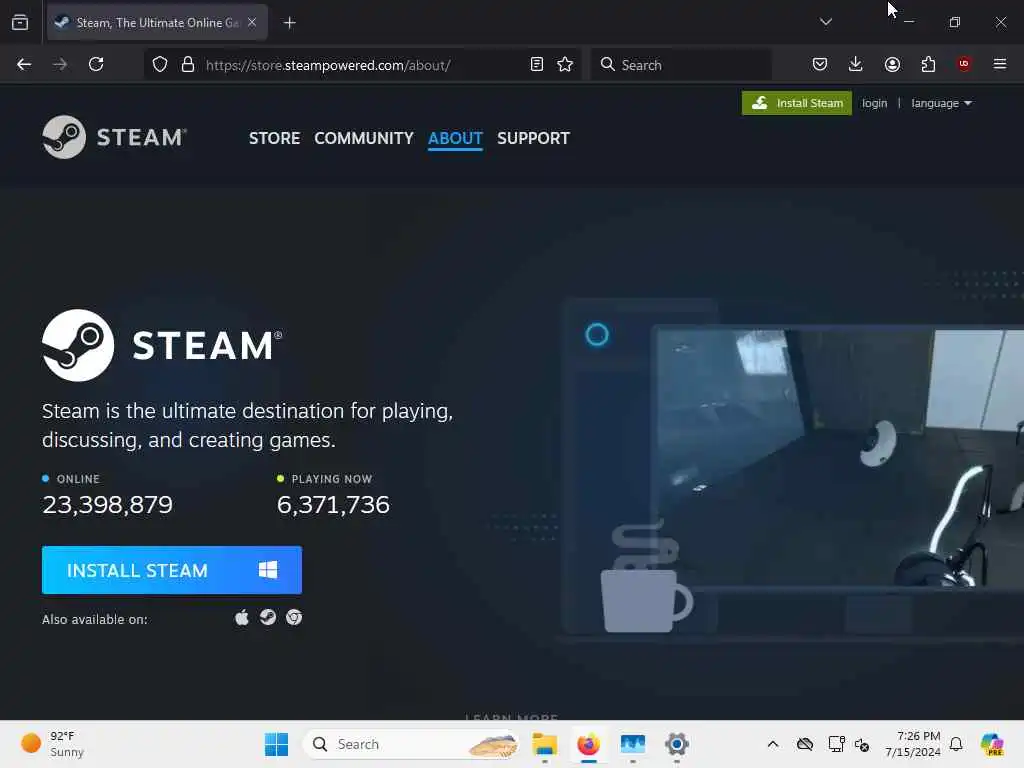
Task: Click the muted volume tray icon
Action: click(862, 744)
